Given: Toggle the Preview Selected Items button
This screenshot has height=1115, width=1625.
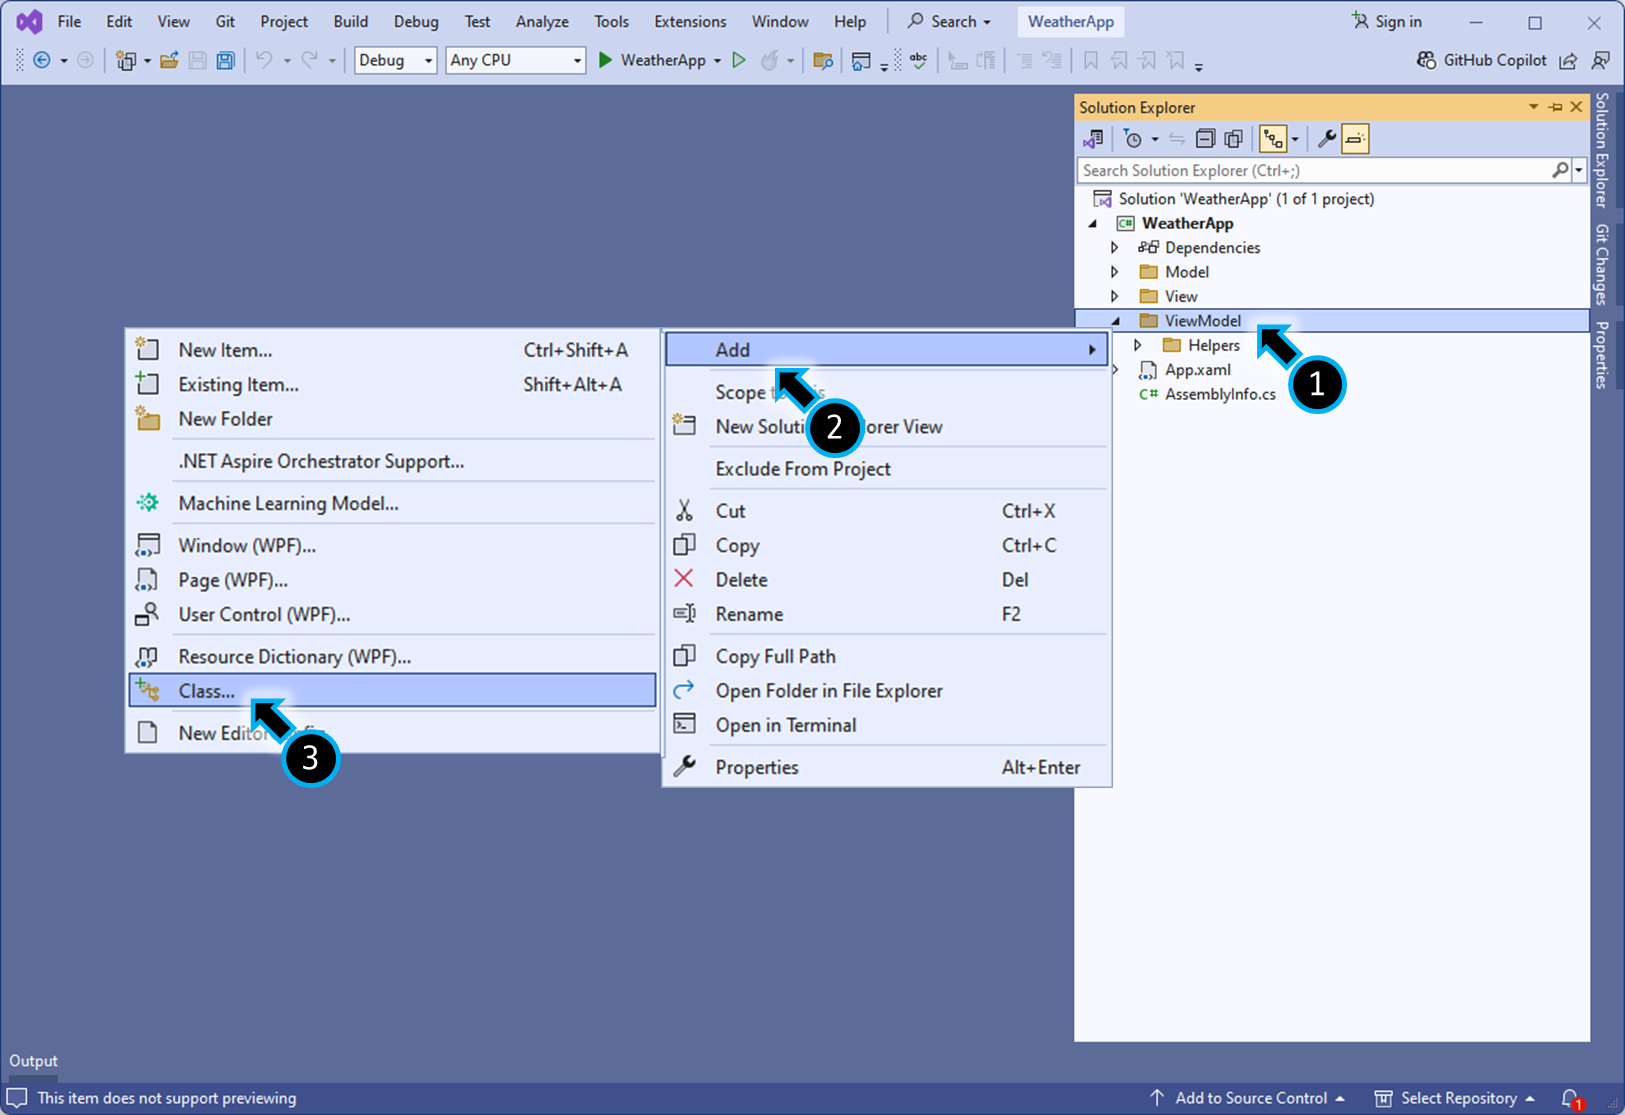Looking at the screenshot, I should (1355, 139).
